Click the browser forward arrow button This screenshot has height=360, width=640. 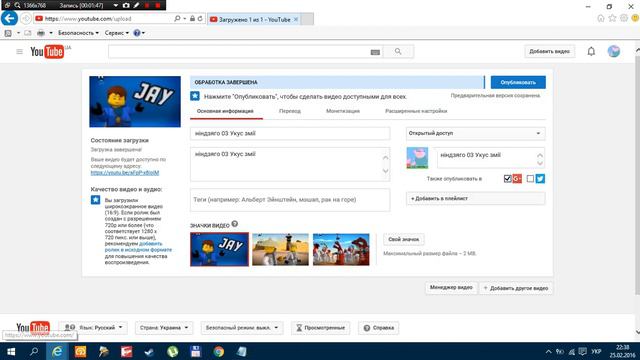[26, 19]
